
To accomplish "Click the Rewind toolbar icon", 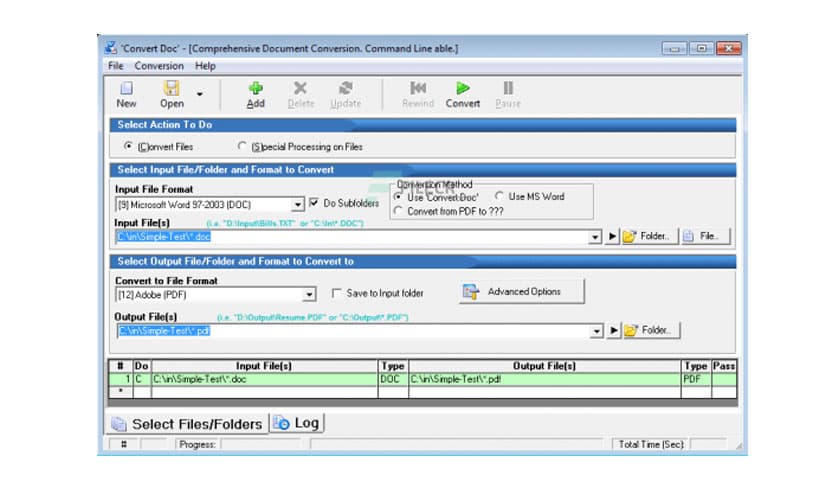I will tap(418, 88).
